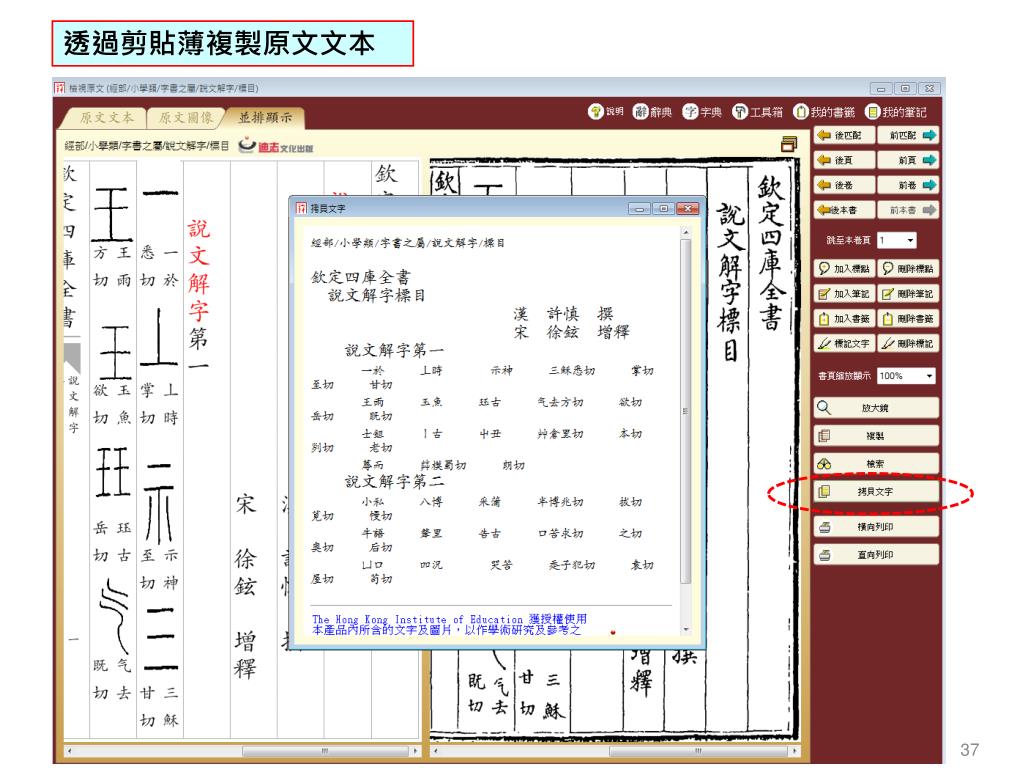Go to 前頁 page
Image resolution: width=1024 pixels, height=768 pixels.
point(908,160)
